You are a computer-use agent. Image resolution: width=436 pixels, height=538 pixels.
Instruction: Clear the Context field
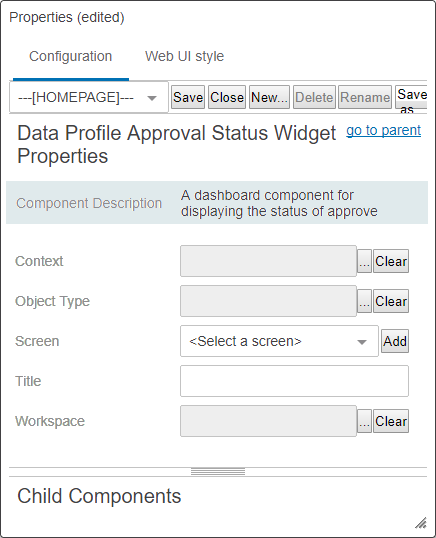[391, 261]
